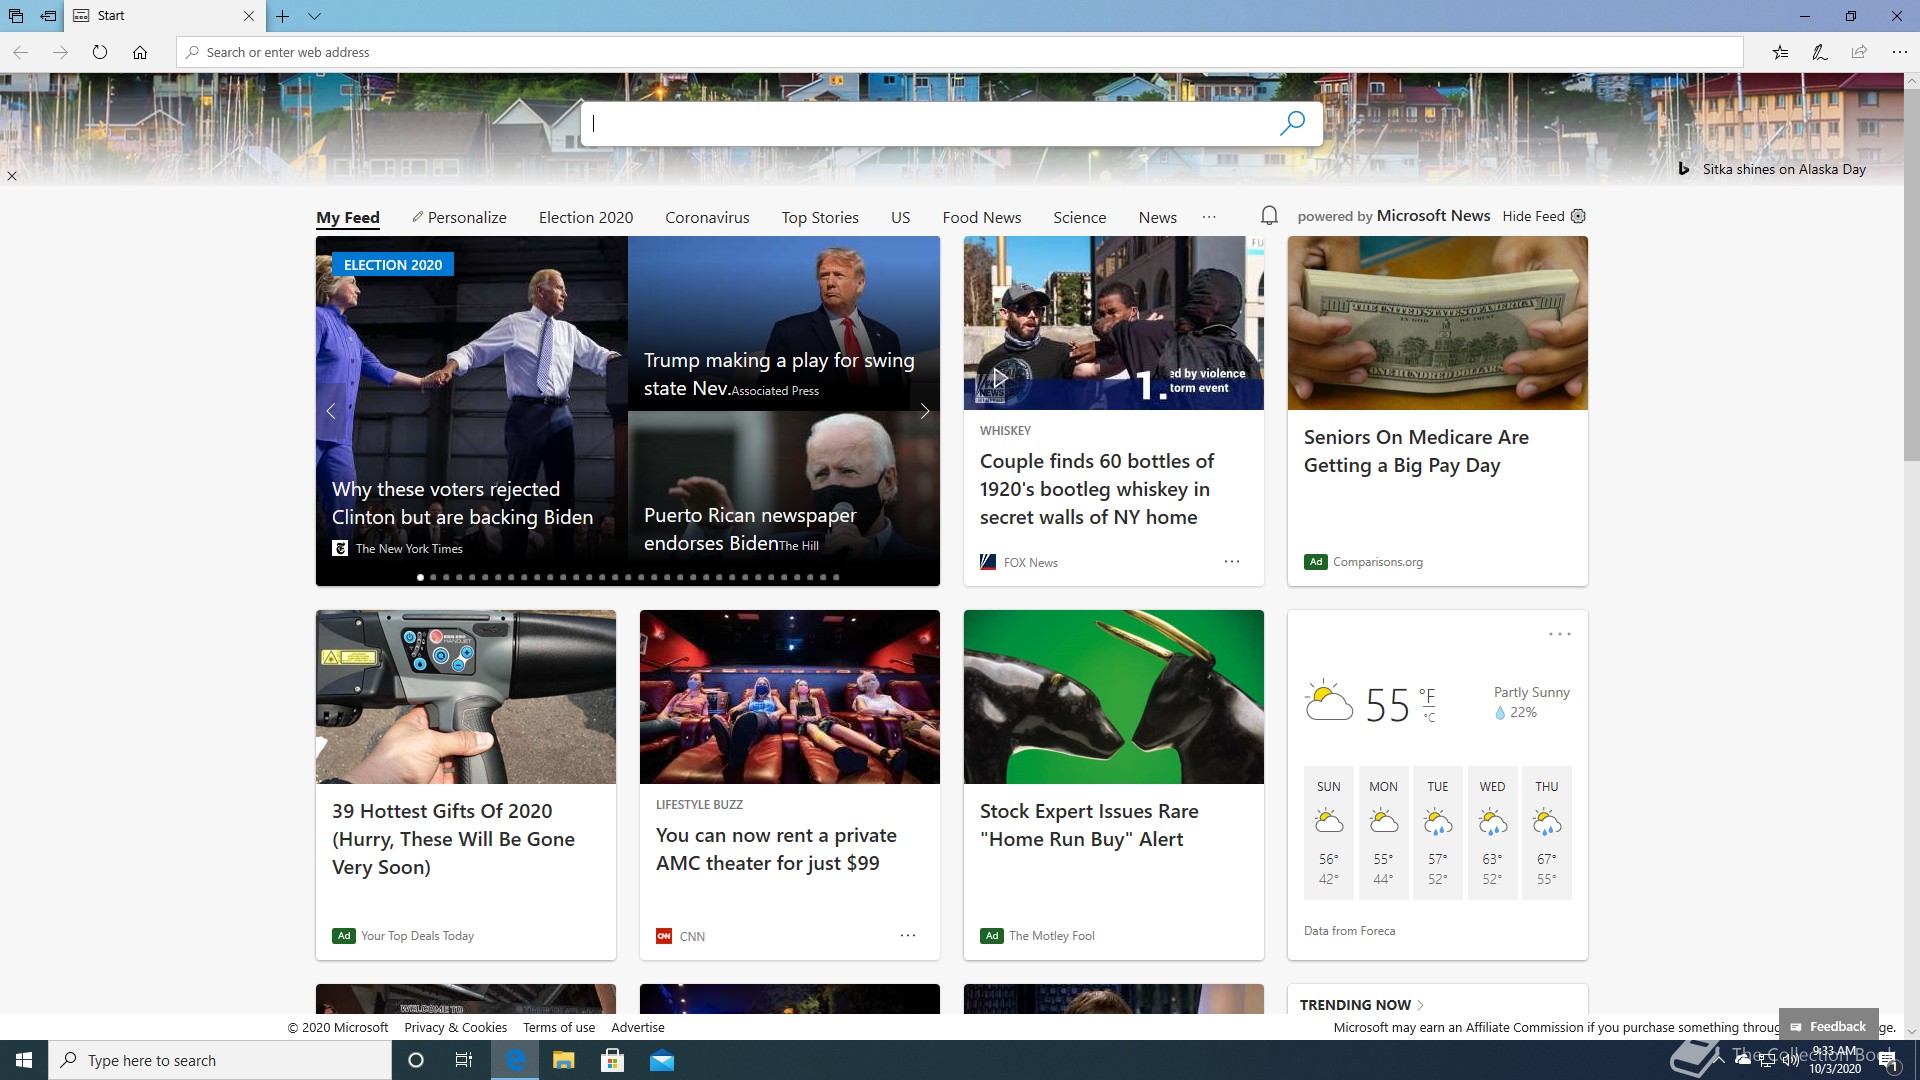This screenshot has width=1920, height=1080.
Task: Click the Feedback button
Action: [1828, 1026]
